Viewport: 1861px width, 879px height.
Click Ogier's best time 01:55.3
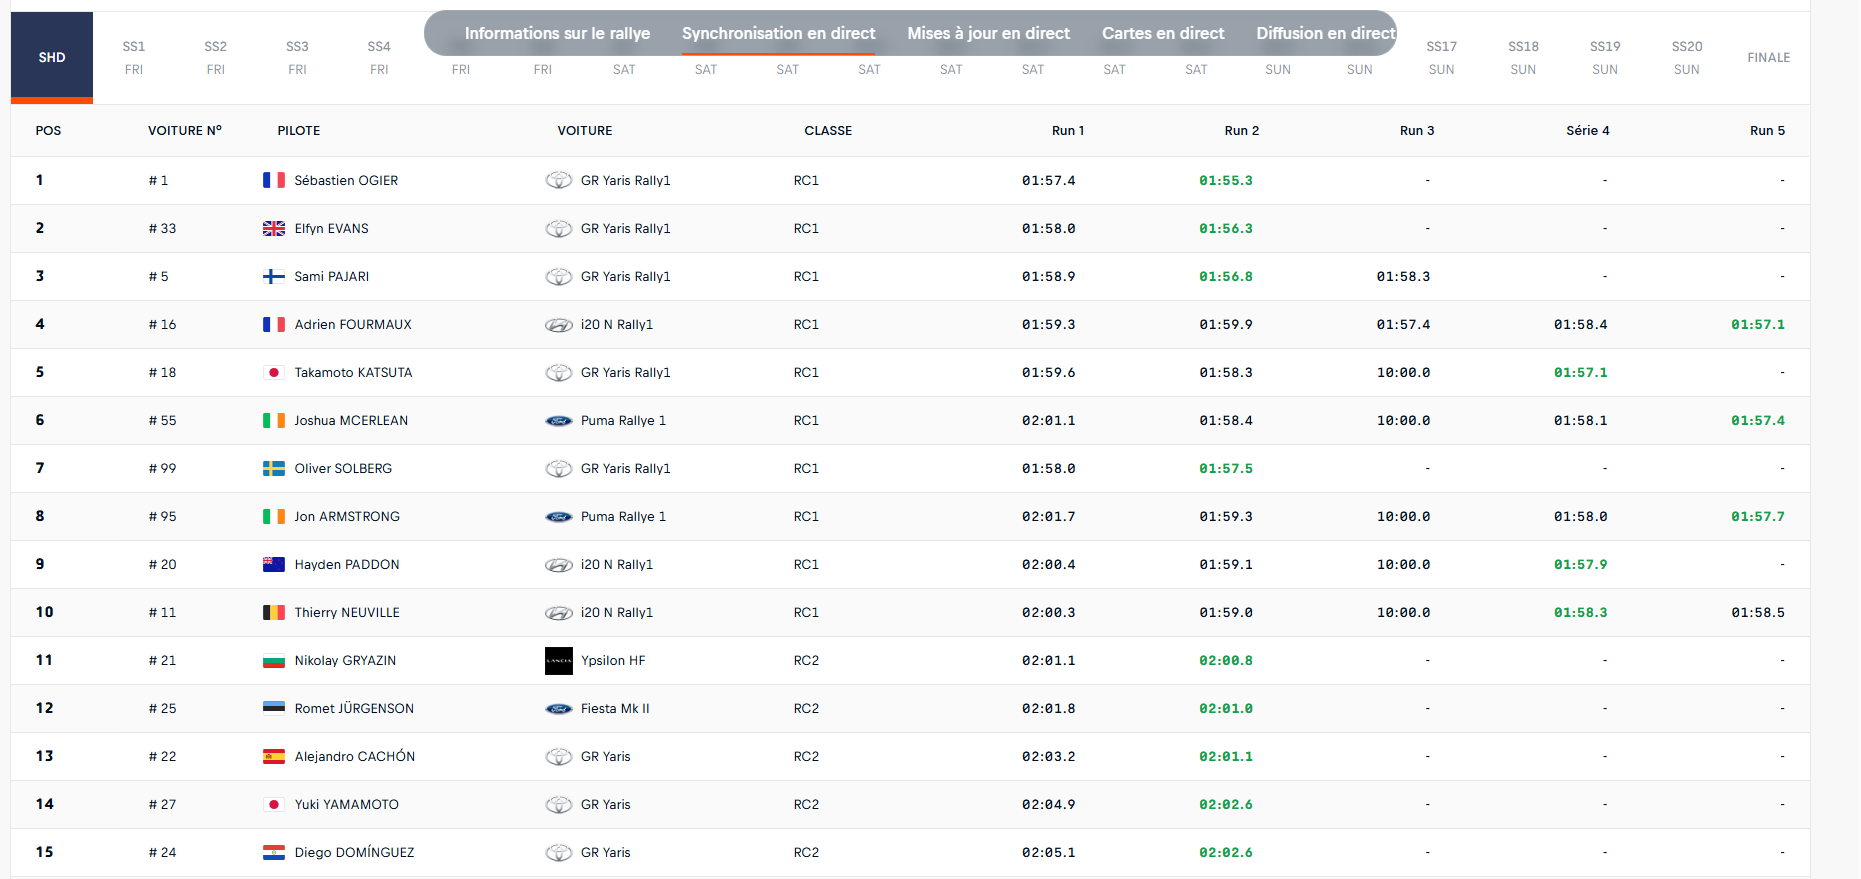pyautogui.click(x=1226, y=180)
